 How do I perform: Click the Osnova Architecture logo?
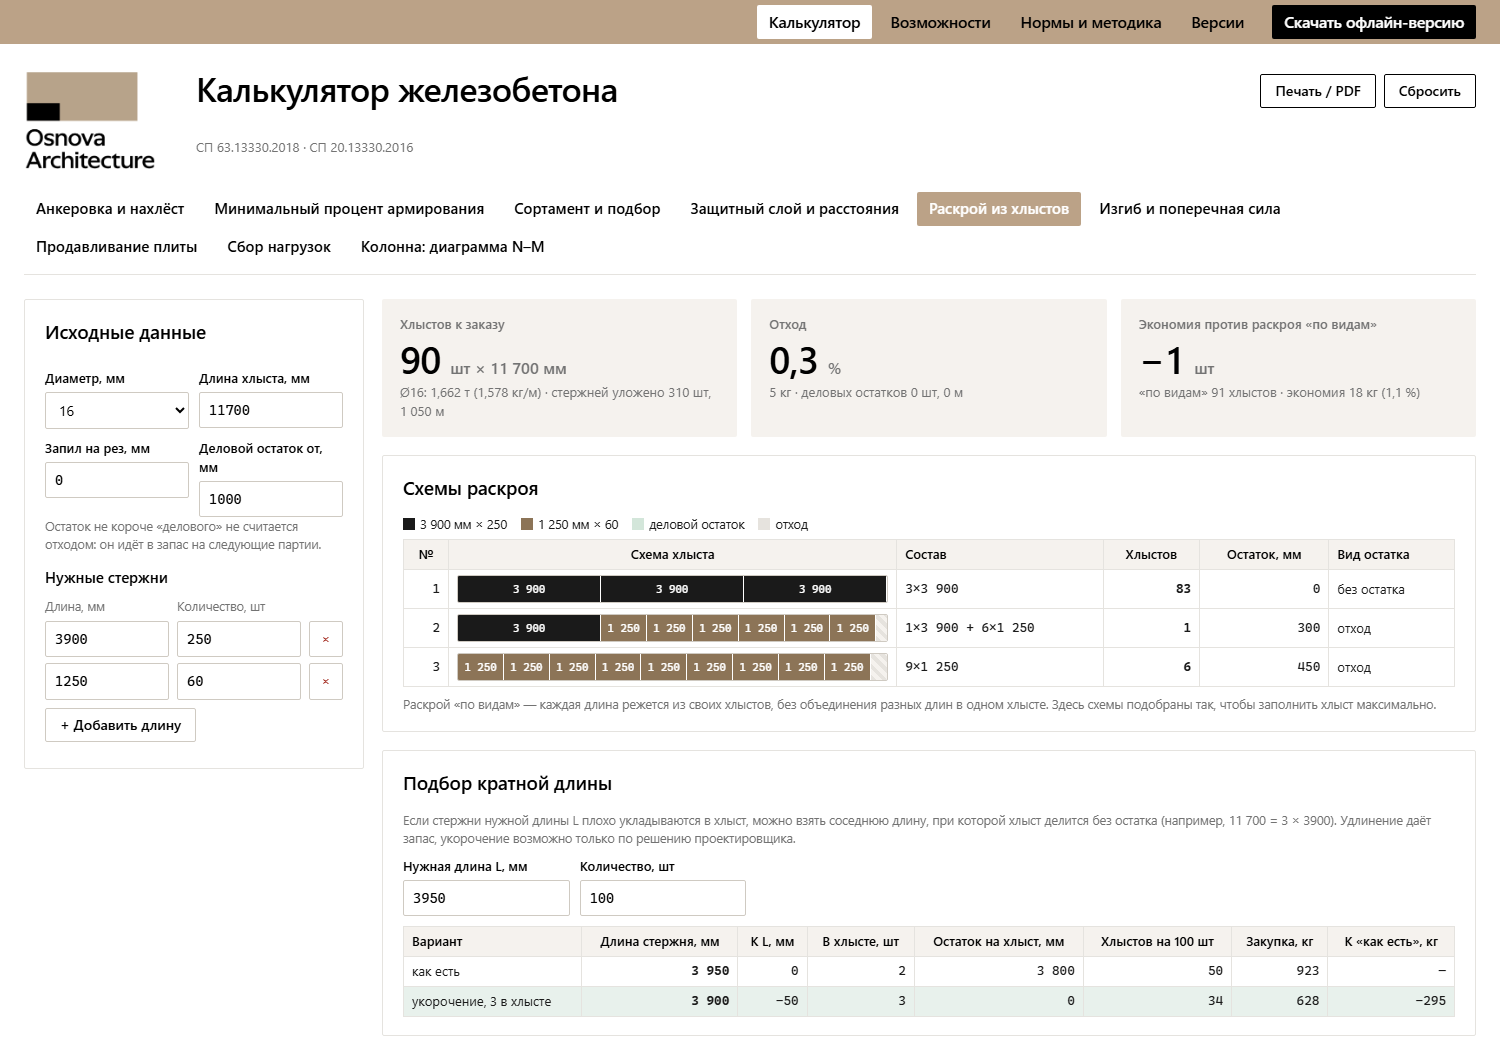[90, 121]
